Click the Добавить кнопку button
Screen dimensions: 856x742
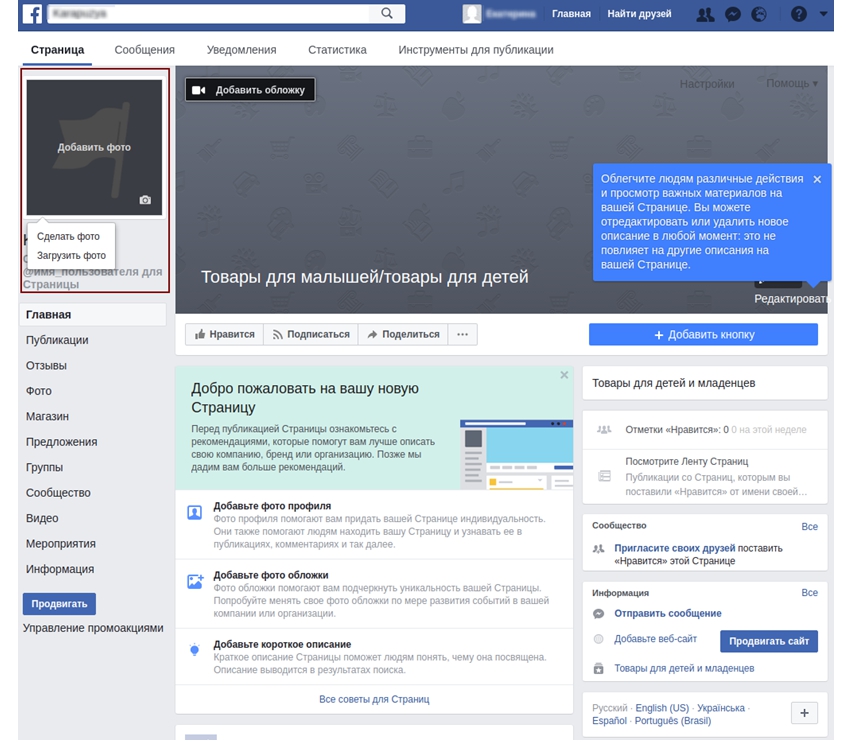[703, 335]
